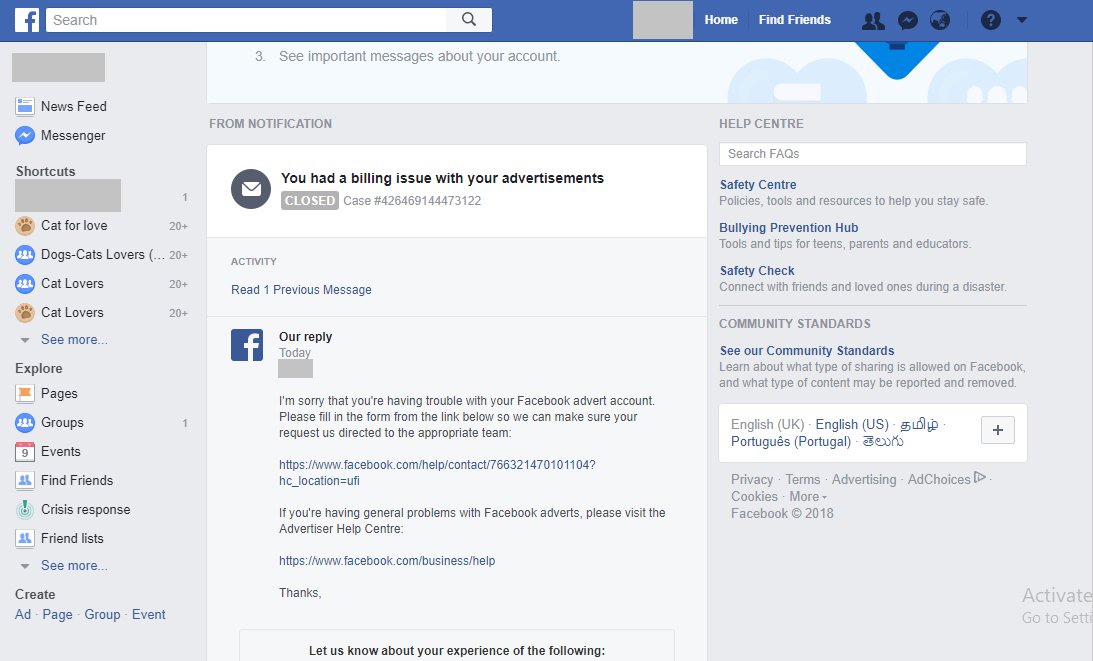This screenshot has height=661, width=1093.
Task: Click the Messenger icon in sidebar
Action: (25, 135)
